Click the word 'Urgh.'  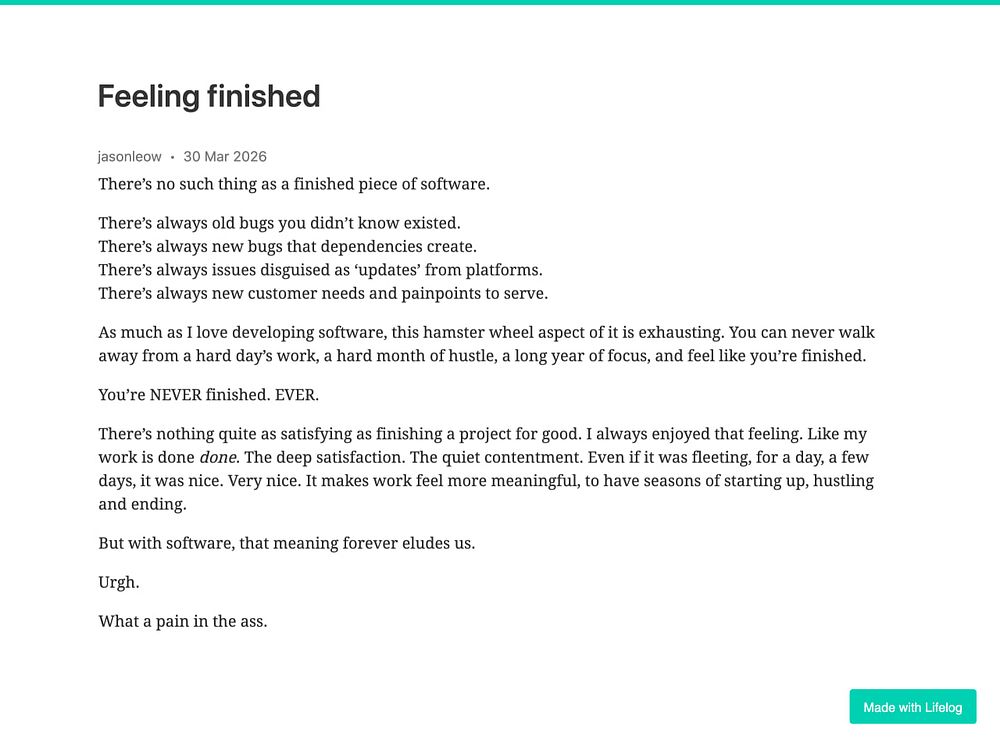tap(119, 583)
